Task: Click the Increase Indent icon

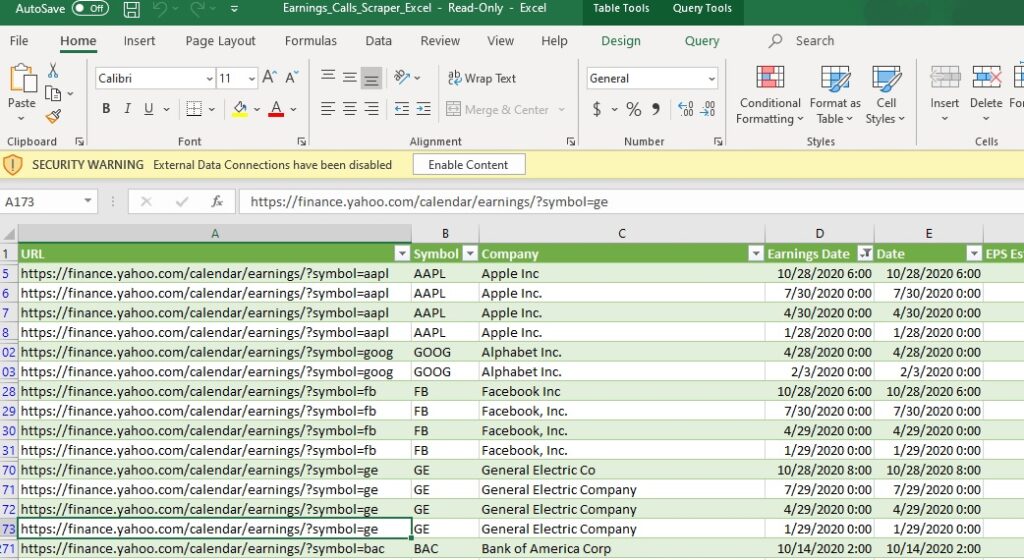Action: pyautogui.click(x=423, y=108)
